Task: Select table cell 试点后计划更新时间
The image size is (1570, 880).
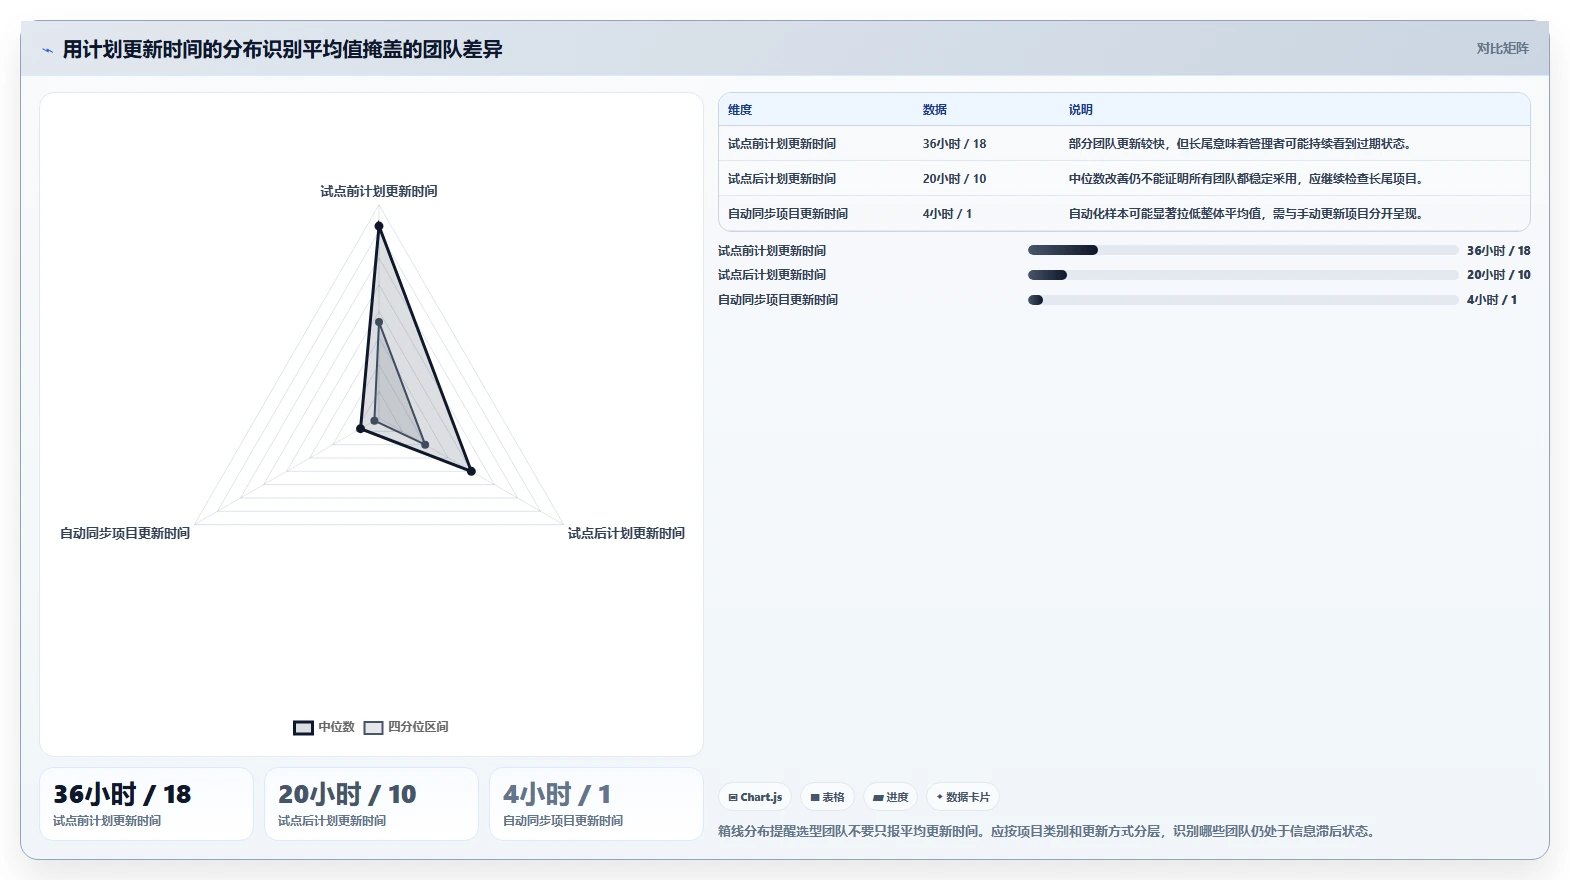Action: [782, 179]
